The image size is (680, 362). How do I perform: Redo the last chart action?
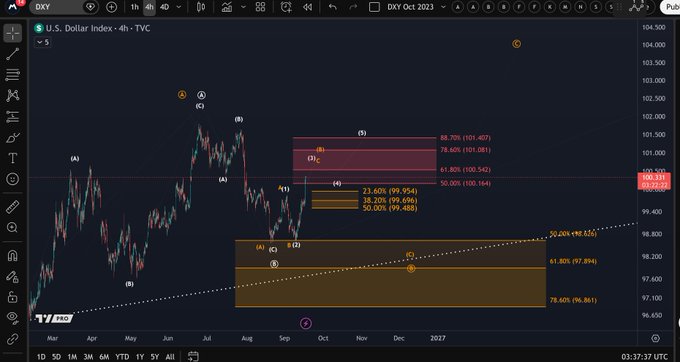353,7
